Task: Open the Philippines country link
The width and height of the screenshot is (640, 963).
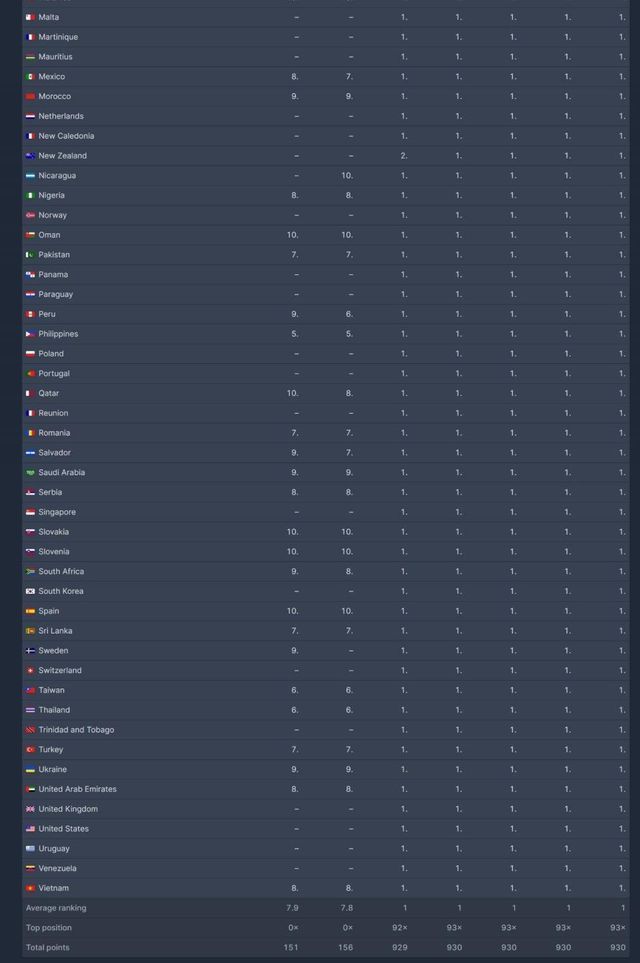Action: (58, 334)
